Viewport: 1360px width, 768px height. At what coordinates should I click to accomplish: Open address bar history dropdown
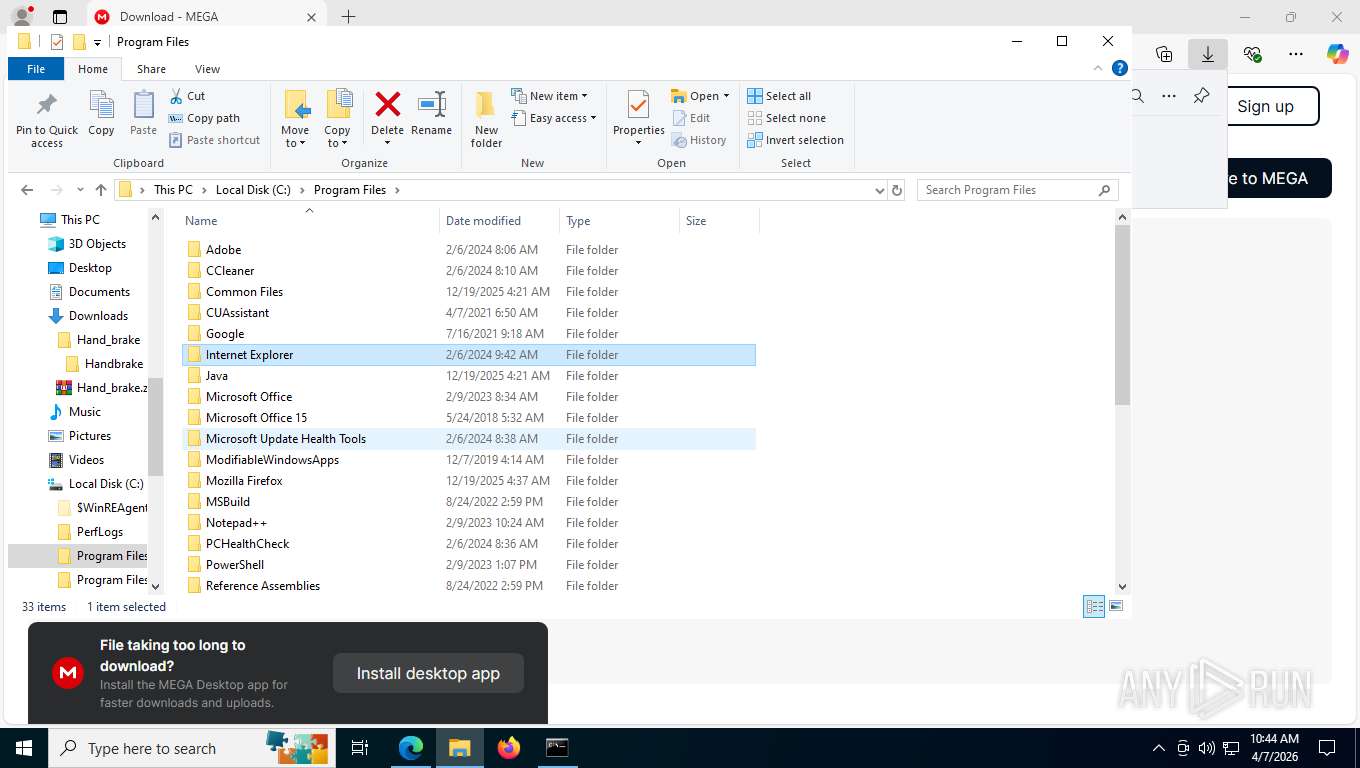pos(879,190)
